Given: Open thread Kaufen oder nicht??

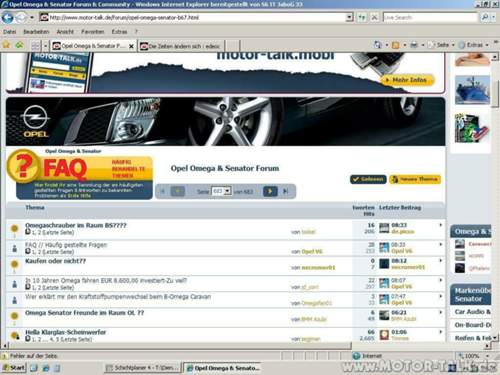Looking at the screenshot, I should (56, 261).
